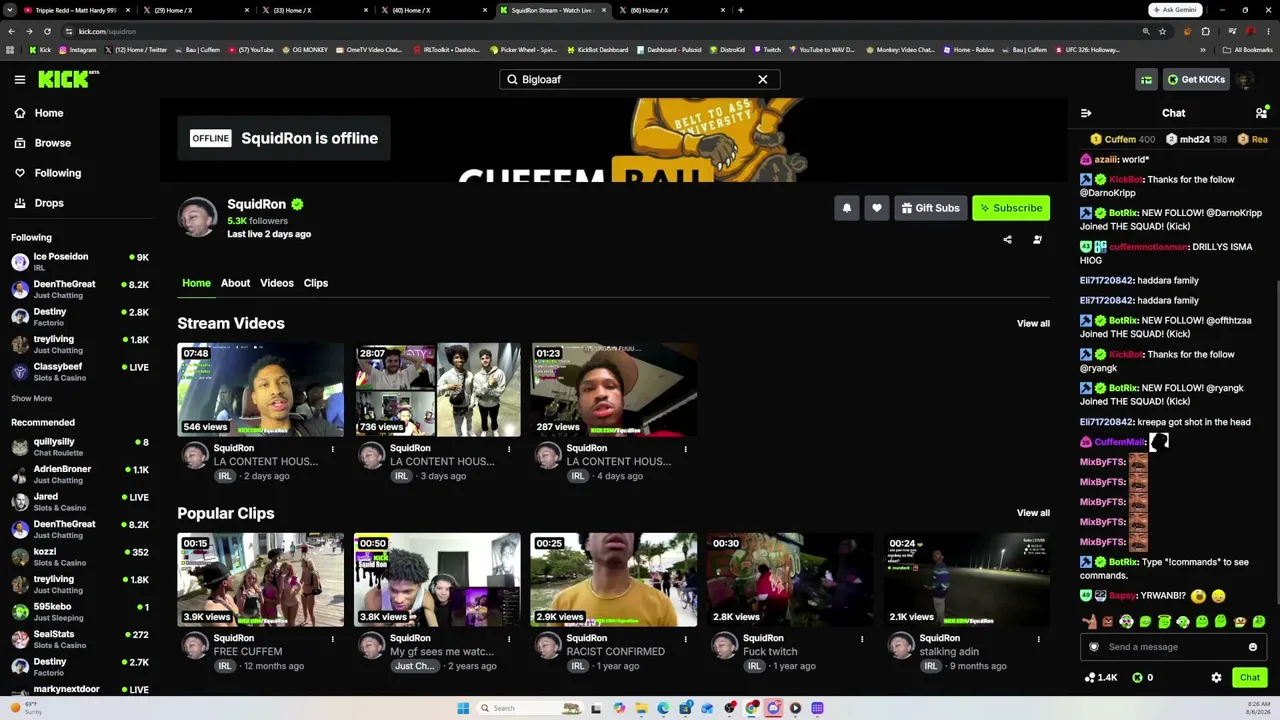
Task: View all Stream Videos
Action: click(x=1033, y=324)
